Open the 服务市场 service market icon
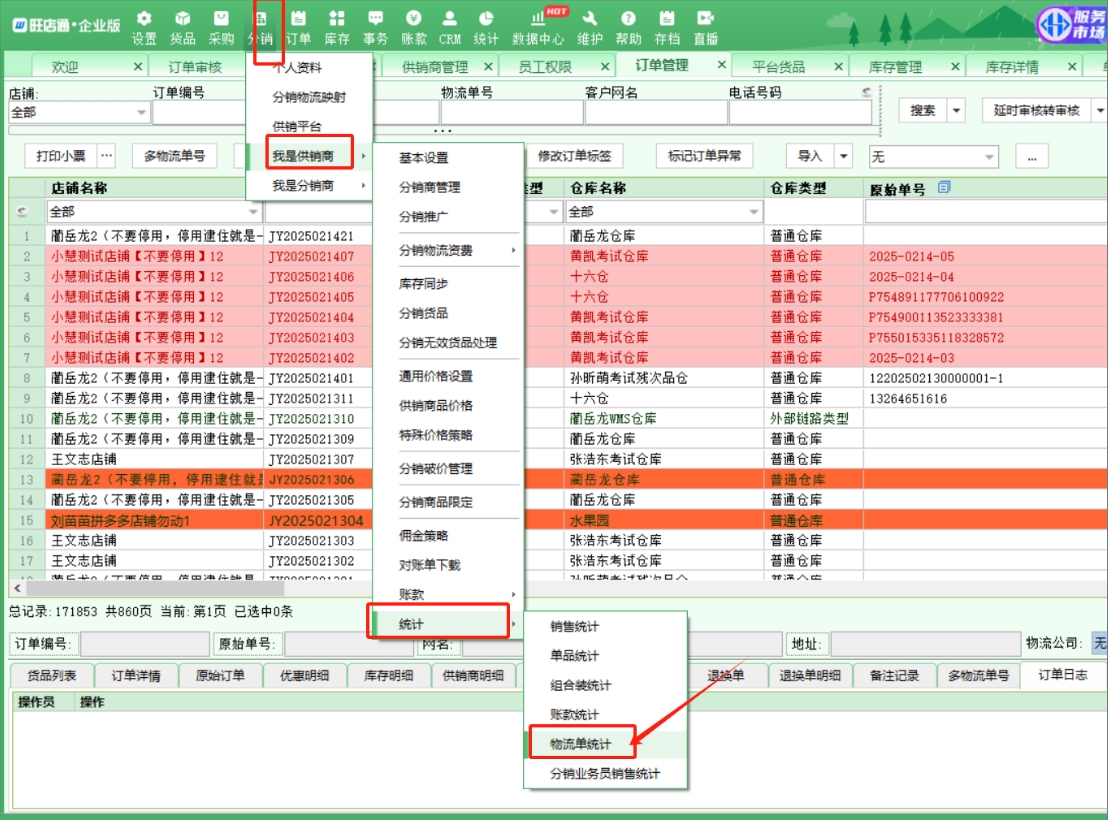Viewport: 1108px width, 820px height. point(1069,25)
